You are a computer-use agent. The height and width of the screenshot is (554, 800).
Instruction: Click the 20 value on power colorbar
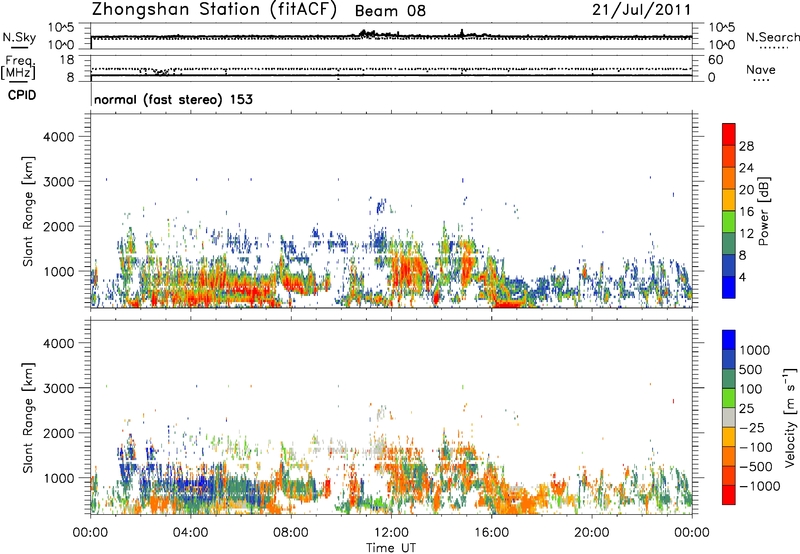[x=746, y=190]
